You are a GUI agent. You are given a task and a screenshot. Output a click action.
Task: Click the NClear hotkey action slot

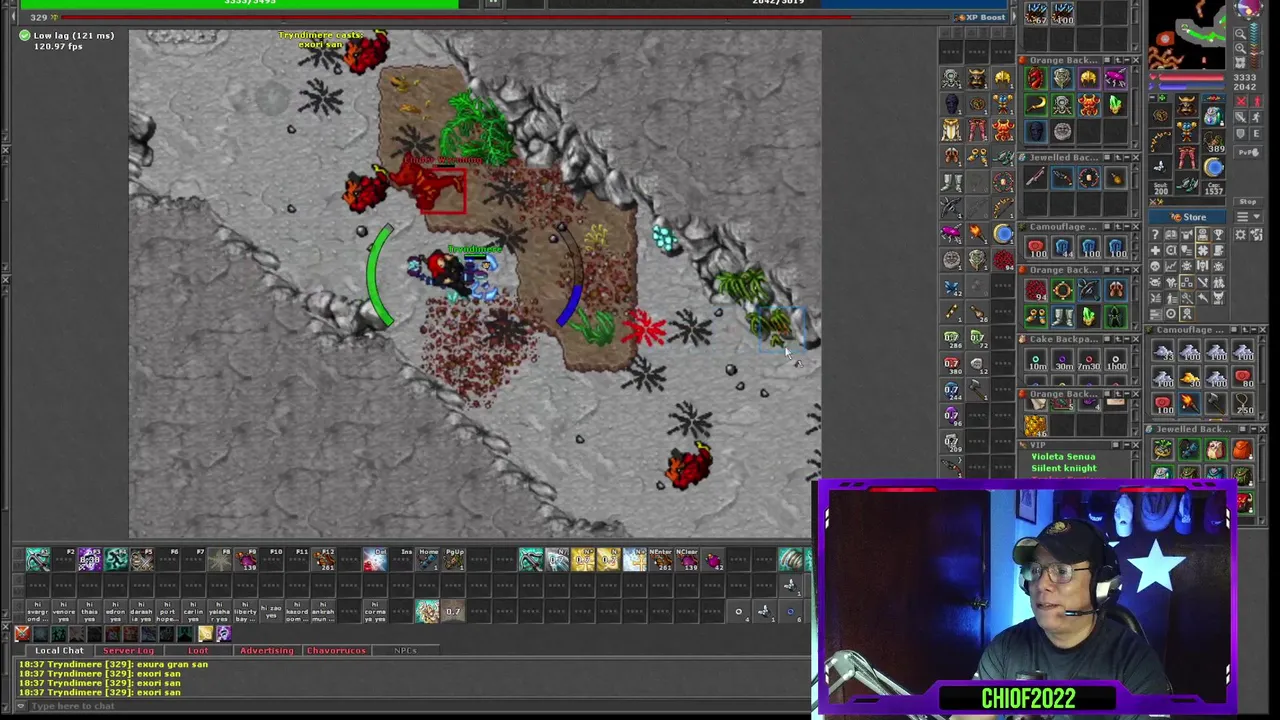tap(687, 559)
